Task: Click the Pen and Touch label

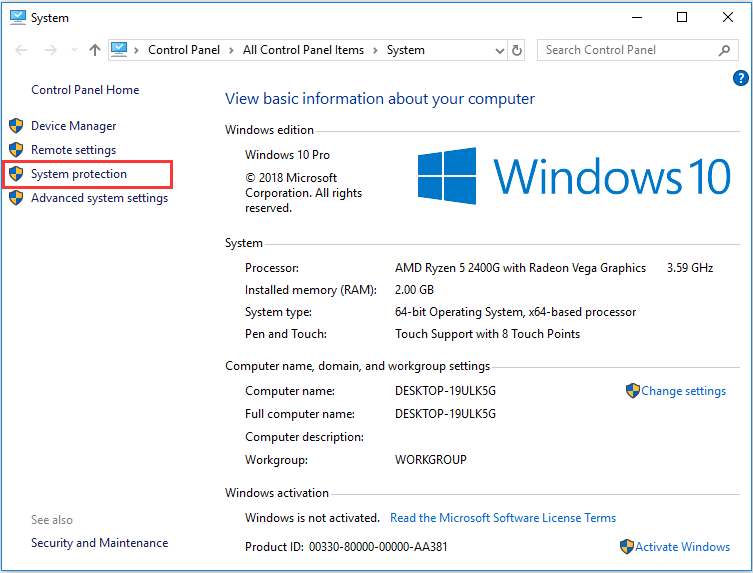Action: [286, 334]
